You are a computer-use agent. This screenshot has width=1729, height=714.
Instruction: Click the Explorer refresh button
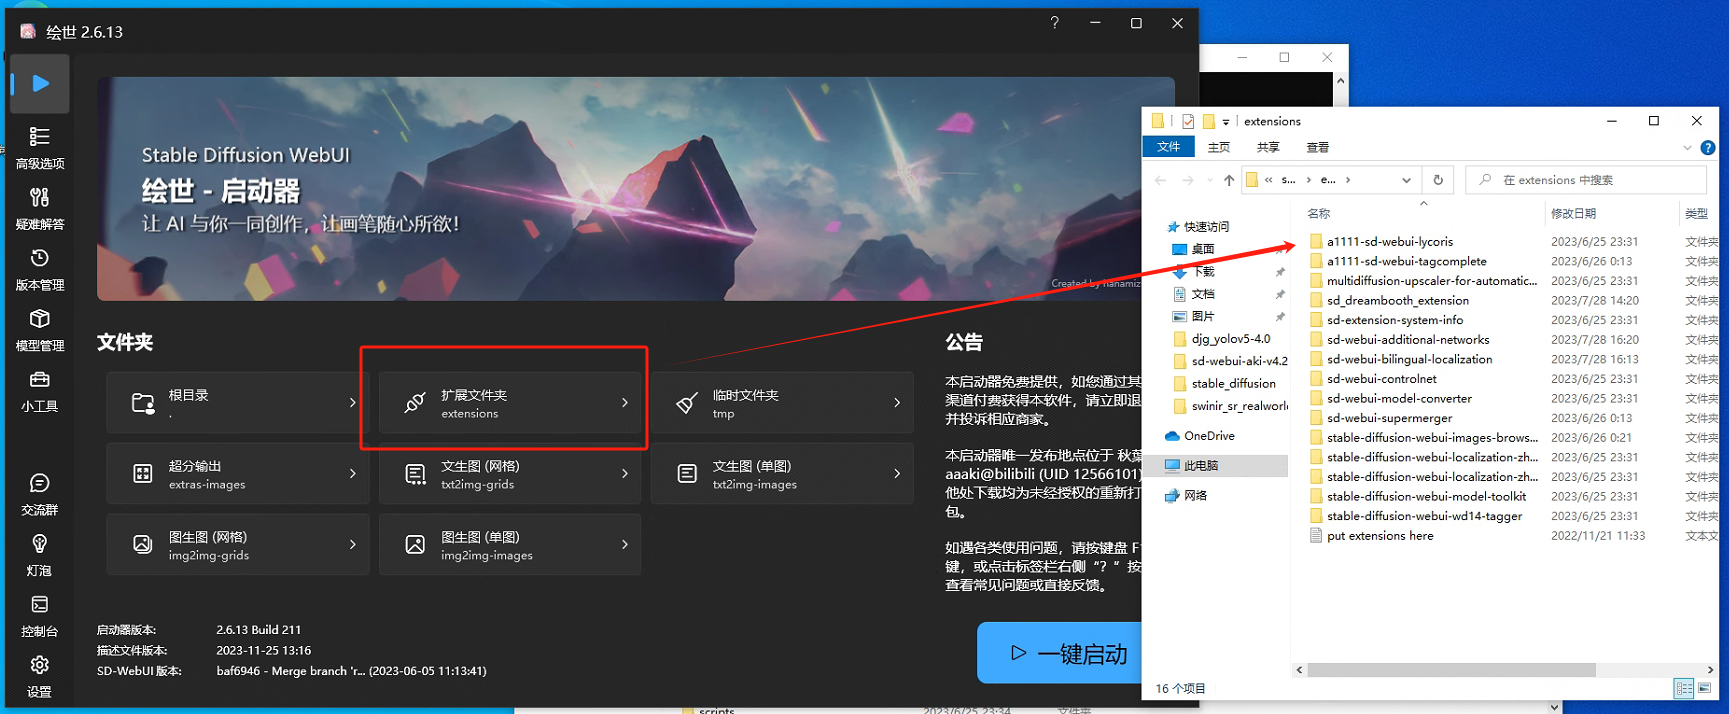click(x=1438, y=180)
